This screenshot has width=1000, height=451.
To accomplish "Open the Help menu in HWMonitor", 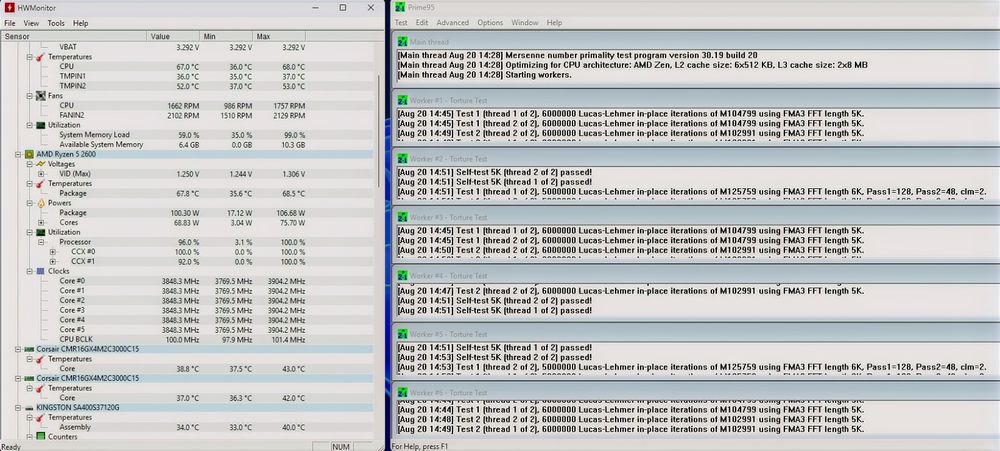I will tap(80, 23).
